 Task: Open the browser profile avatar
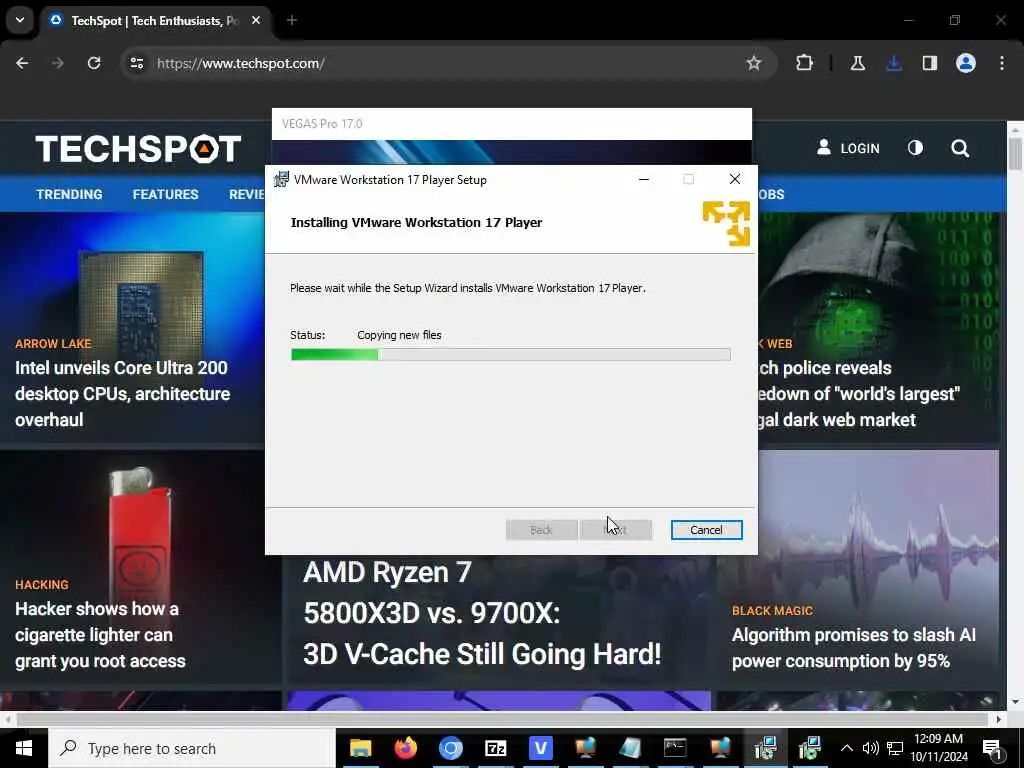pyautogui.click(x=966, y=63)
